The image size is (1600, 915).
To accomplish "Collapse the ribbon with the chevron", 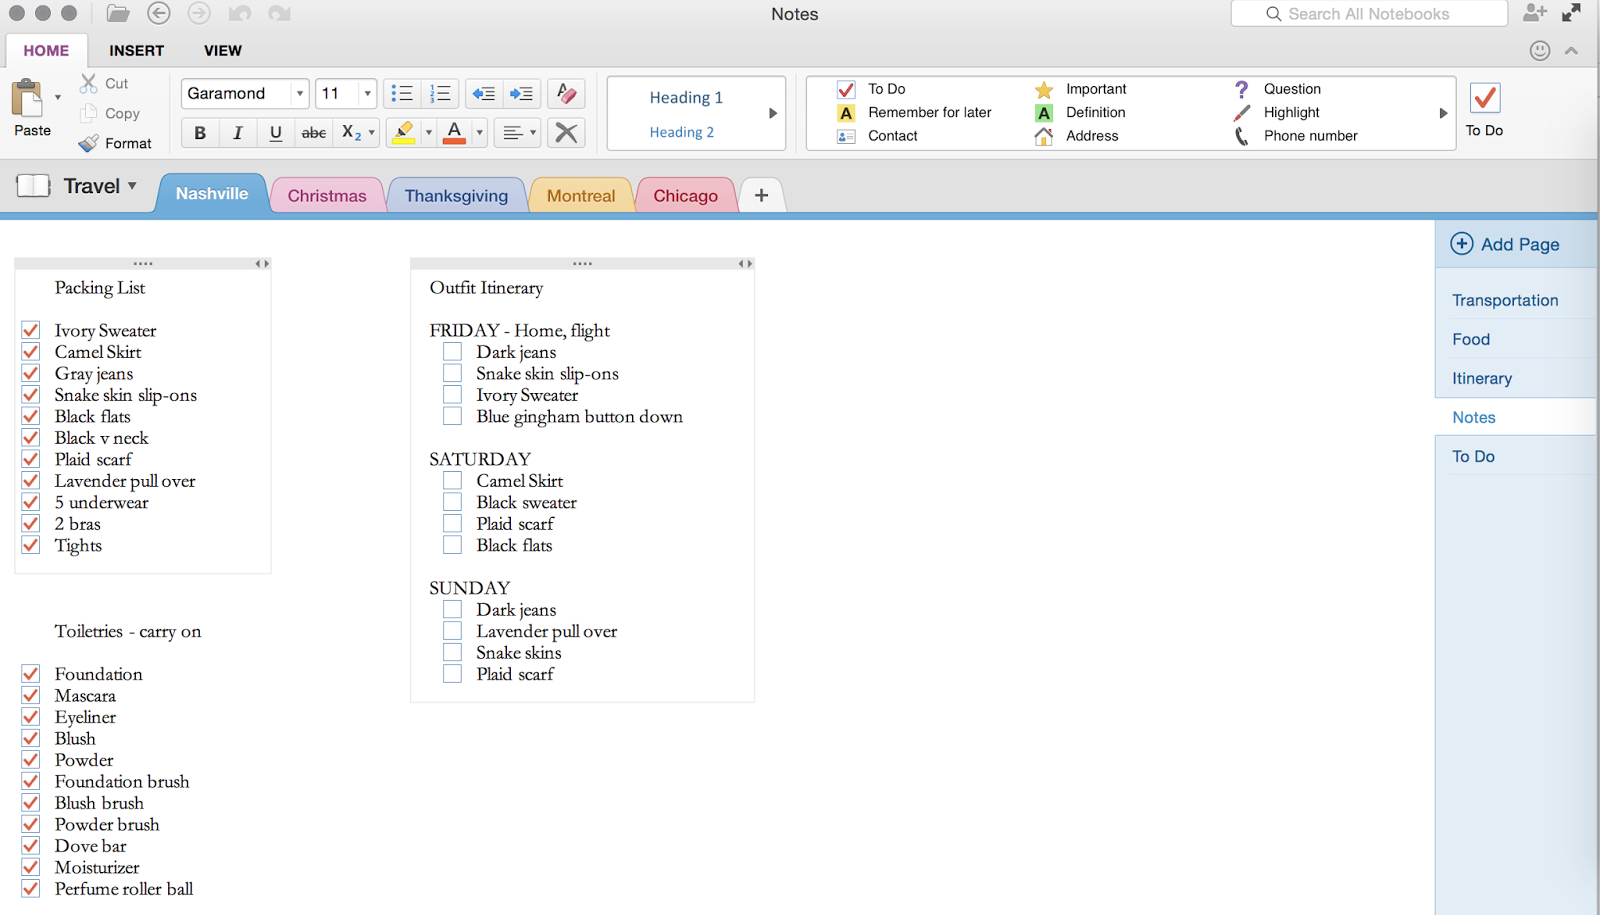I will [1572, 50].
